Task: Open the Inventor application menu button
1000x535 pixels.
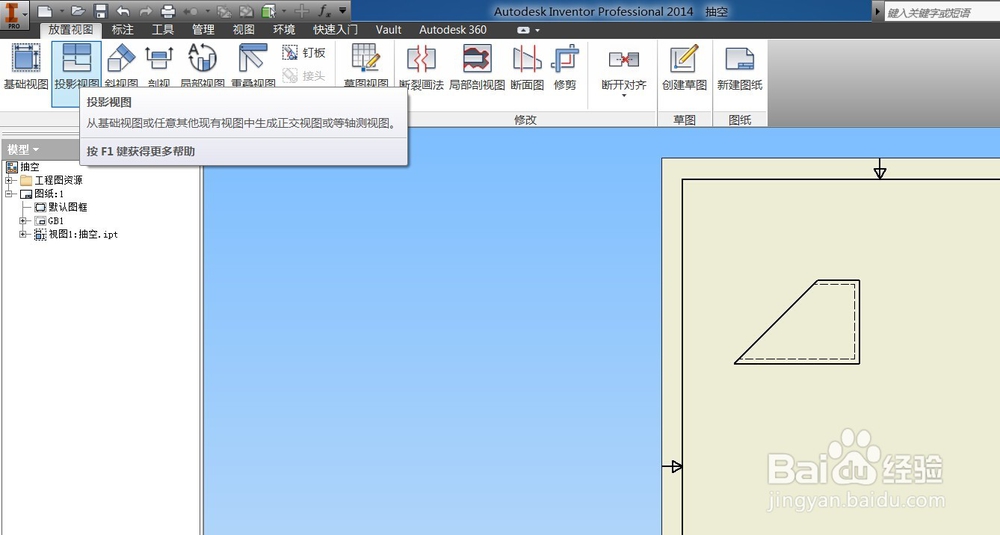Action: point(15,14)
